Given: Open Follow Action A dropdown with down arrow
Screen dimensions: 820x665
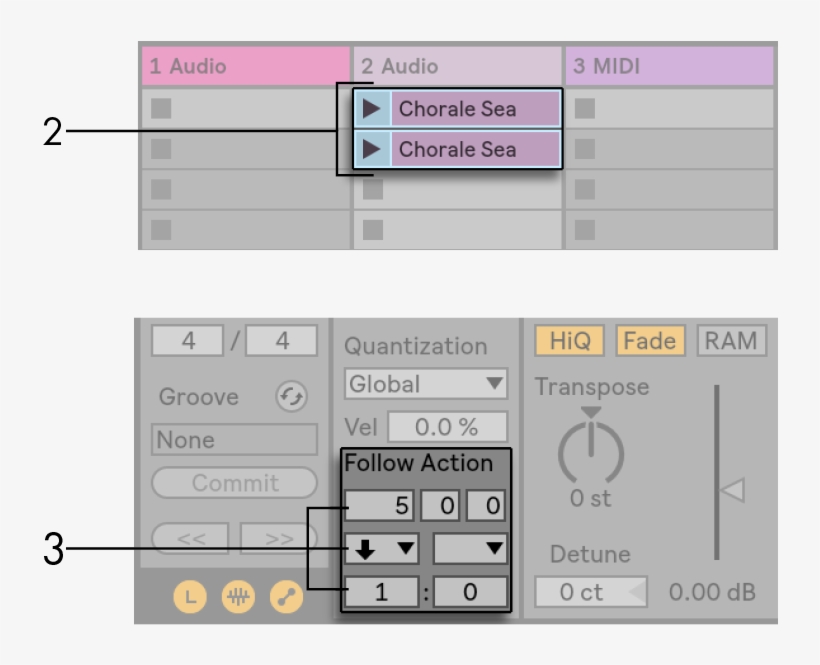Looking at the screenshot, I should [382, 548].
